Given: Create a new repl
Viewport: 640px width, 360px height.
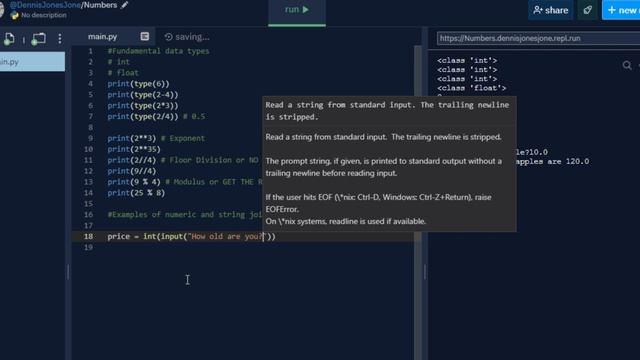Looking at the screenshot, I should 621,10.
